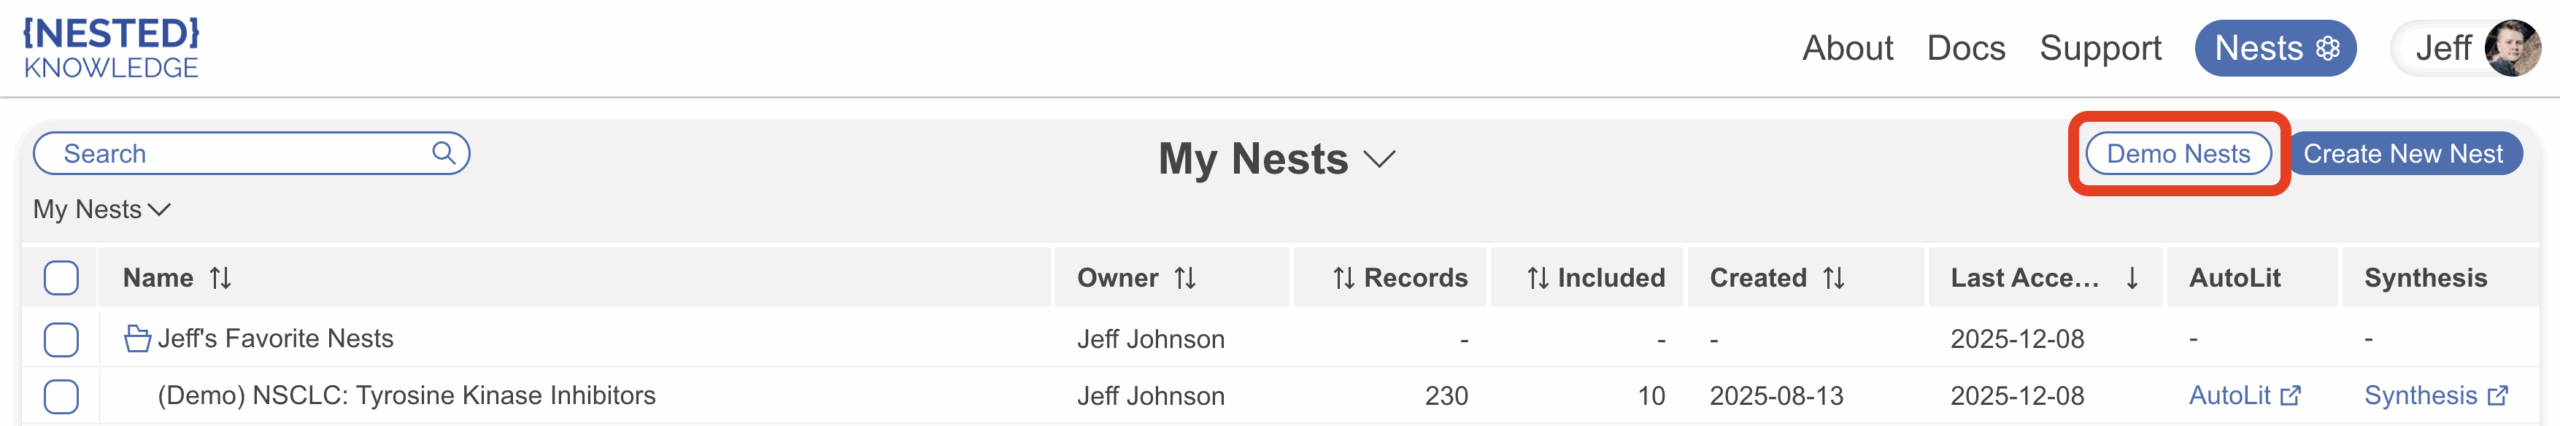Click the search magnifying glass icon

tap(443, 153)
